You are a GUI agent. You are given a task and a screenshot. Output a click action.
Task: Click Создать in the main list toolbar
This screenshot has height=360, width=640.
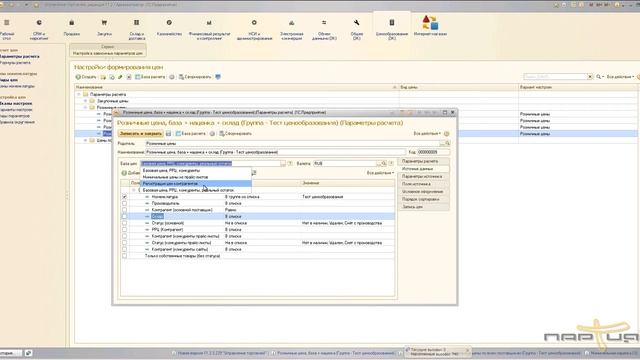tap(86, 77)
